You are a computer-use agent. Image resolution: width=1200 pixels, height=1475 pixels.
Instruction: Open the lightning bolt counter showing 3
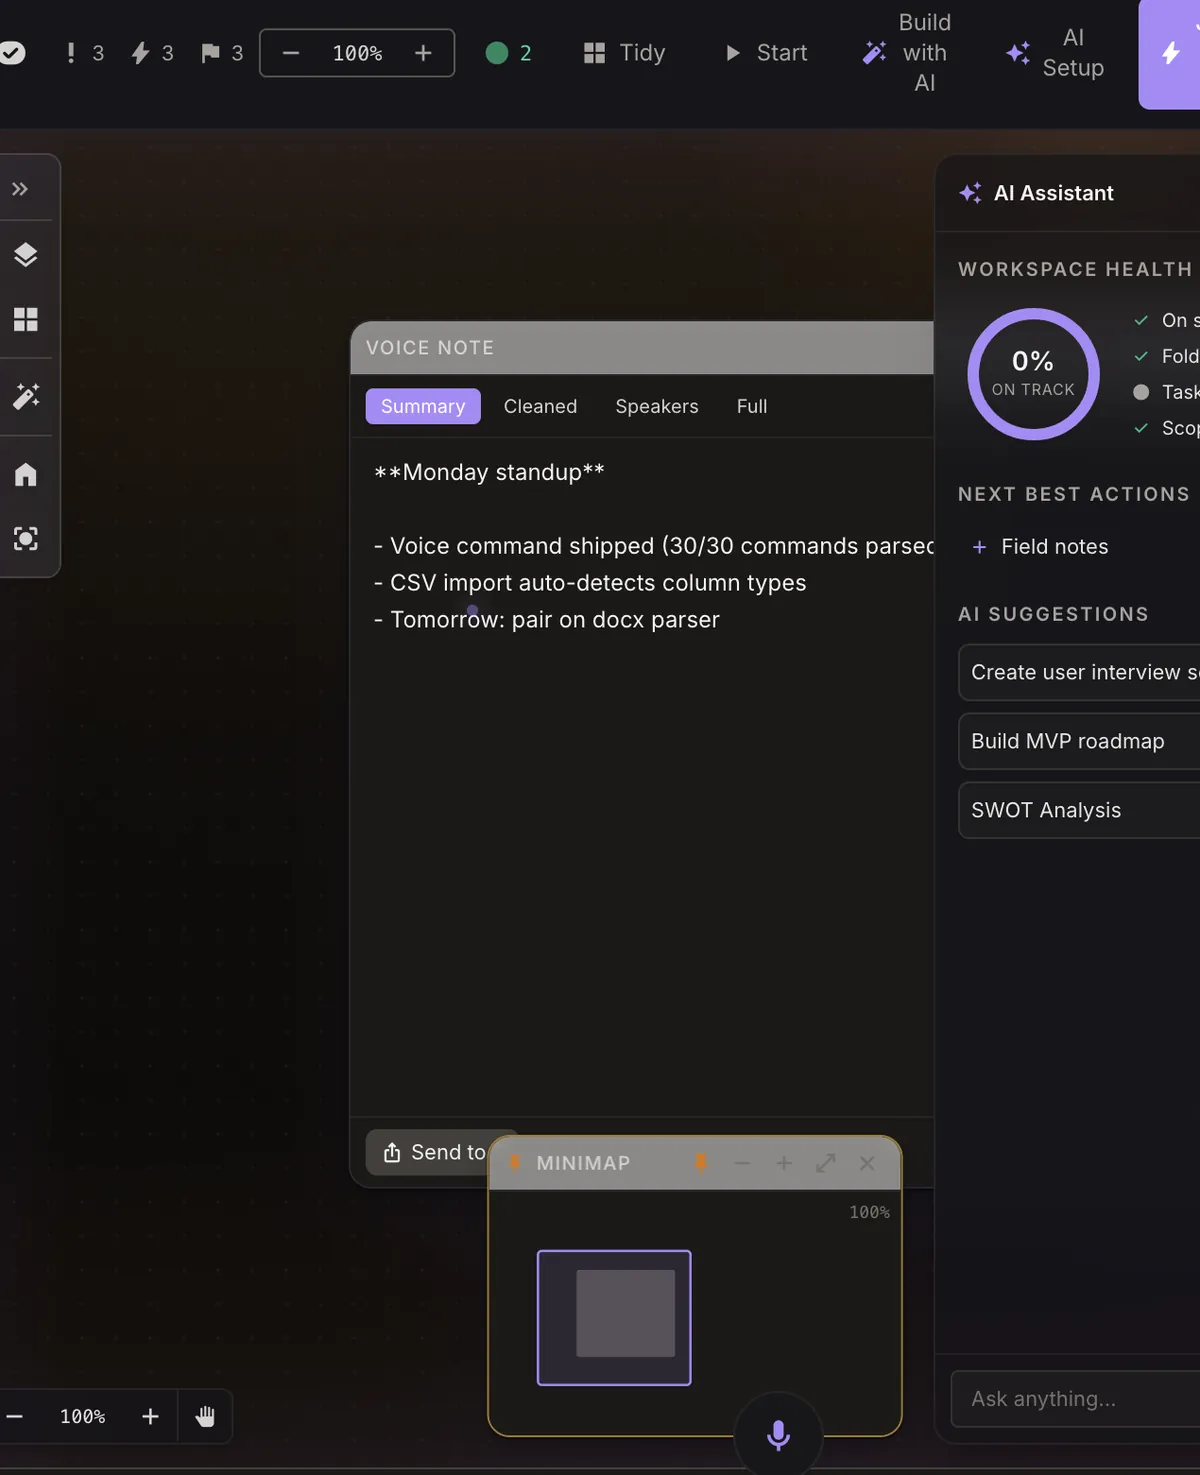[153, 53]
